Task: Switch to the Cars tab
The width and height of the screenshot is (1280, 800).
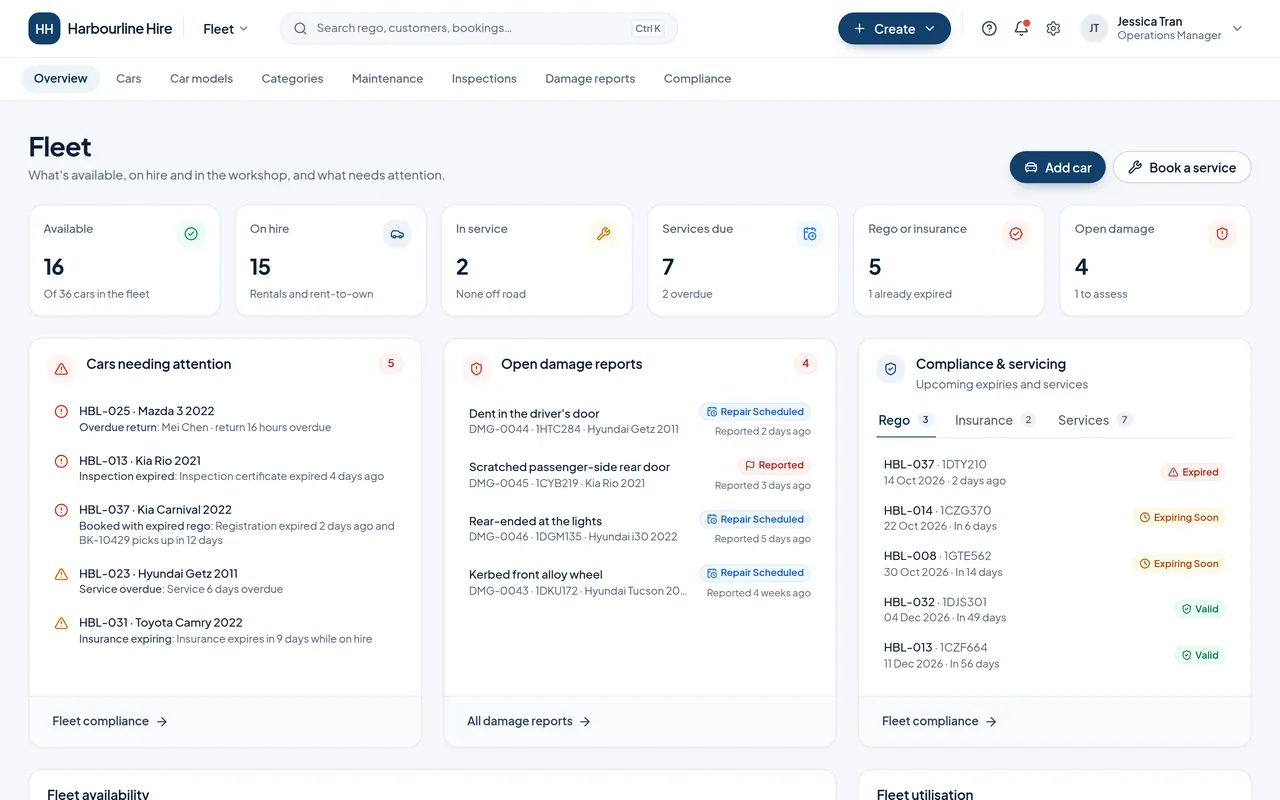Action: pos(128,79)
